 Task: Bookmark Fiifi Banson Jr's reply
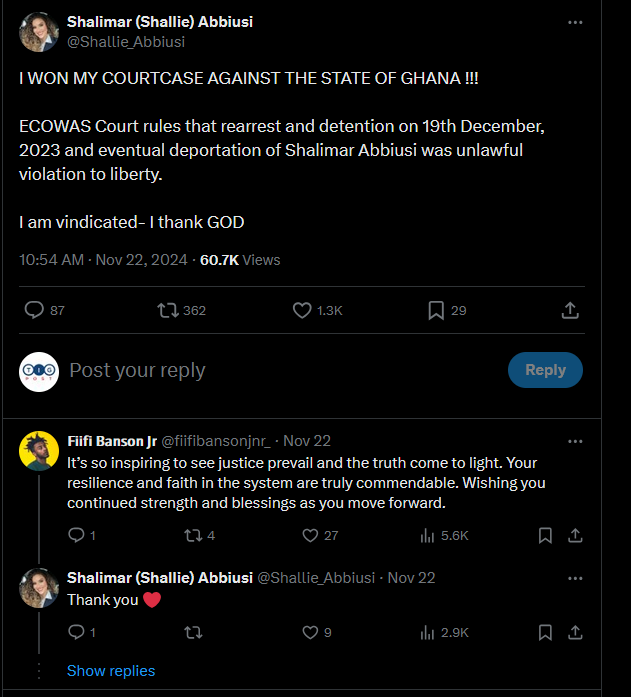[545, 535]
